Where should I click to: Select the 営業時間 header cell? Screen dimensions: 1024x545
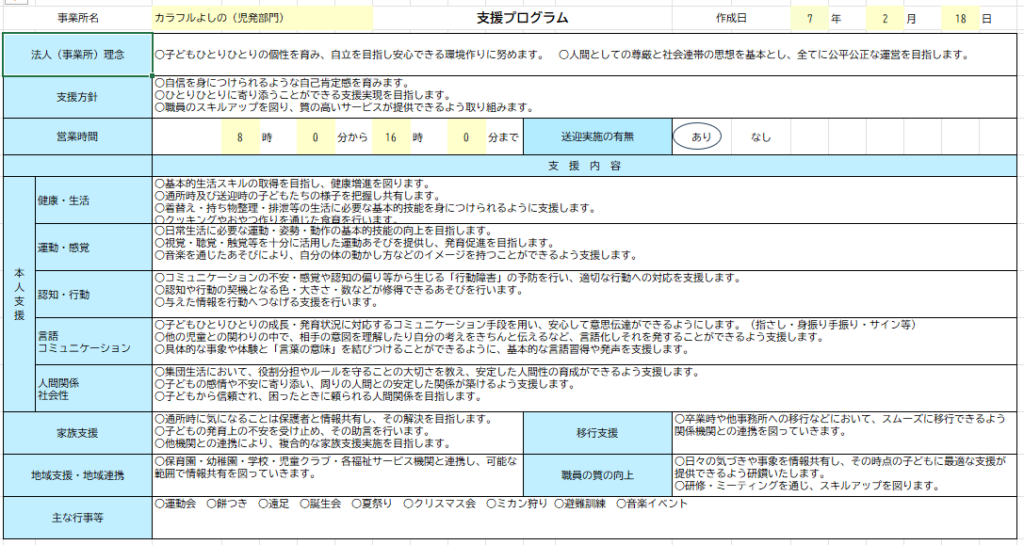[78, 137]
